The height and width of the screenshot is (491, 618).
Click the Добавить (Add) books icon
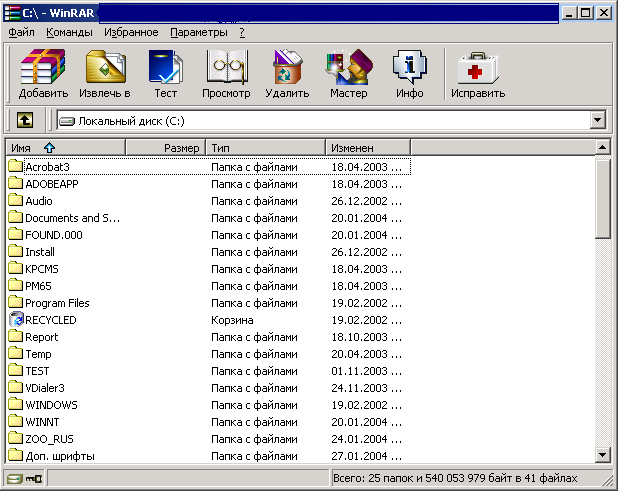click(43, 67)
